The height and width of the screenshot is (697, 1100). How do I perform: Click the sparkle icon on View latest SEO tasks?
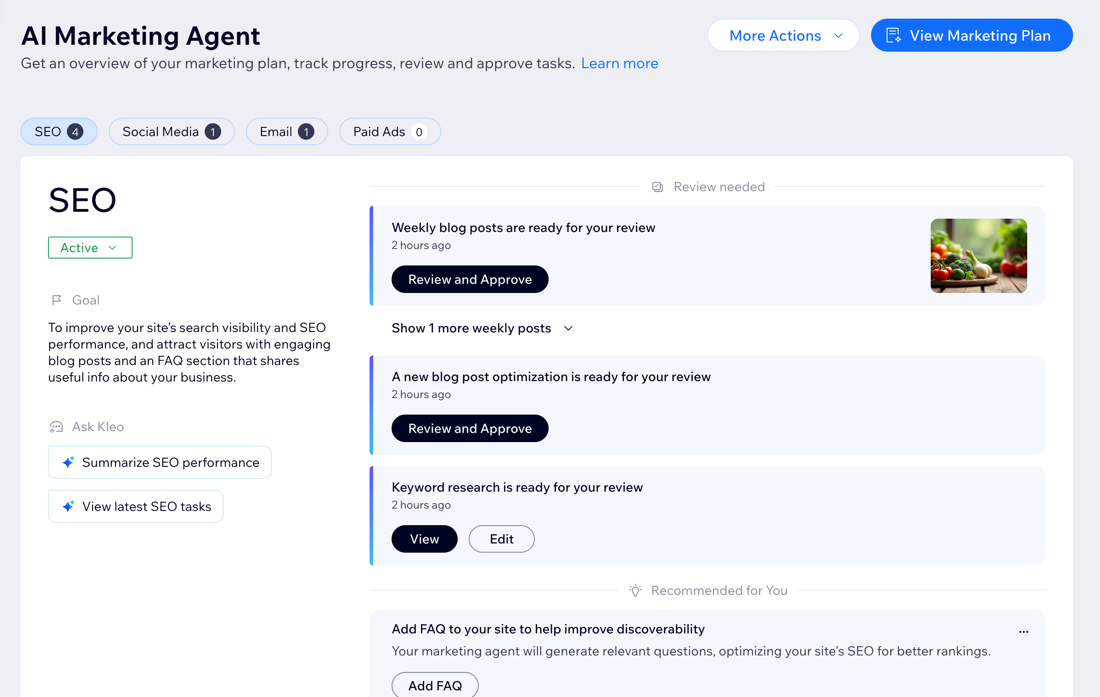(x=68, y=507)
